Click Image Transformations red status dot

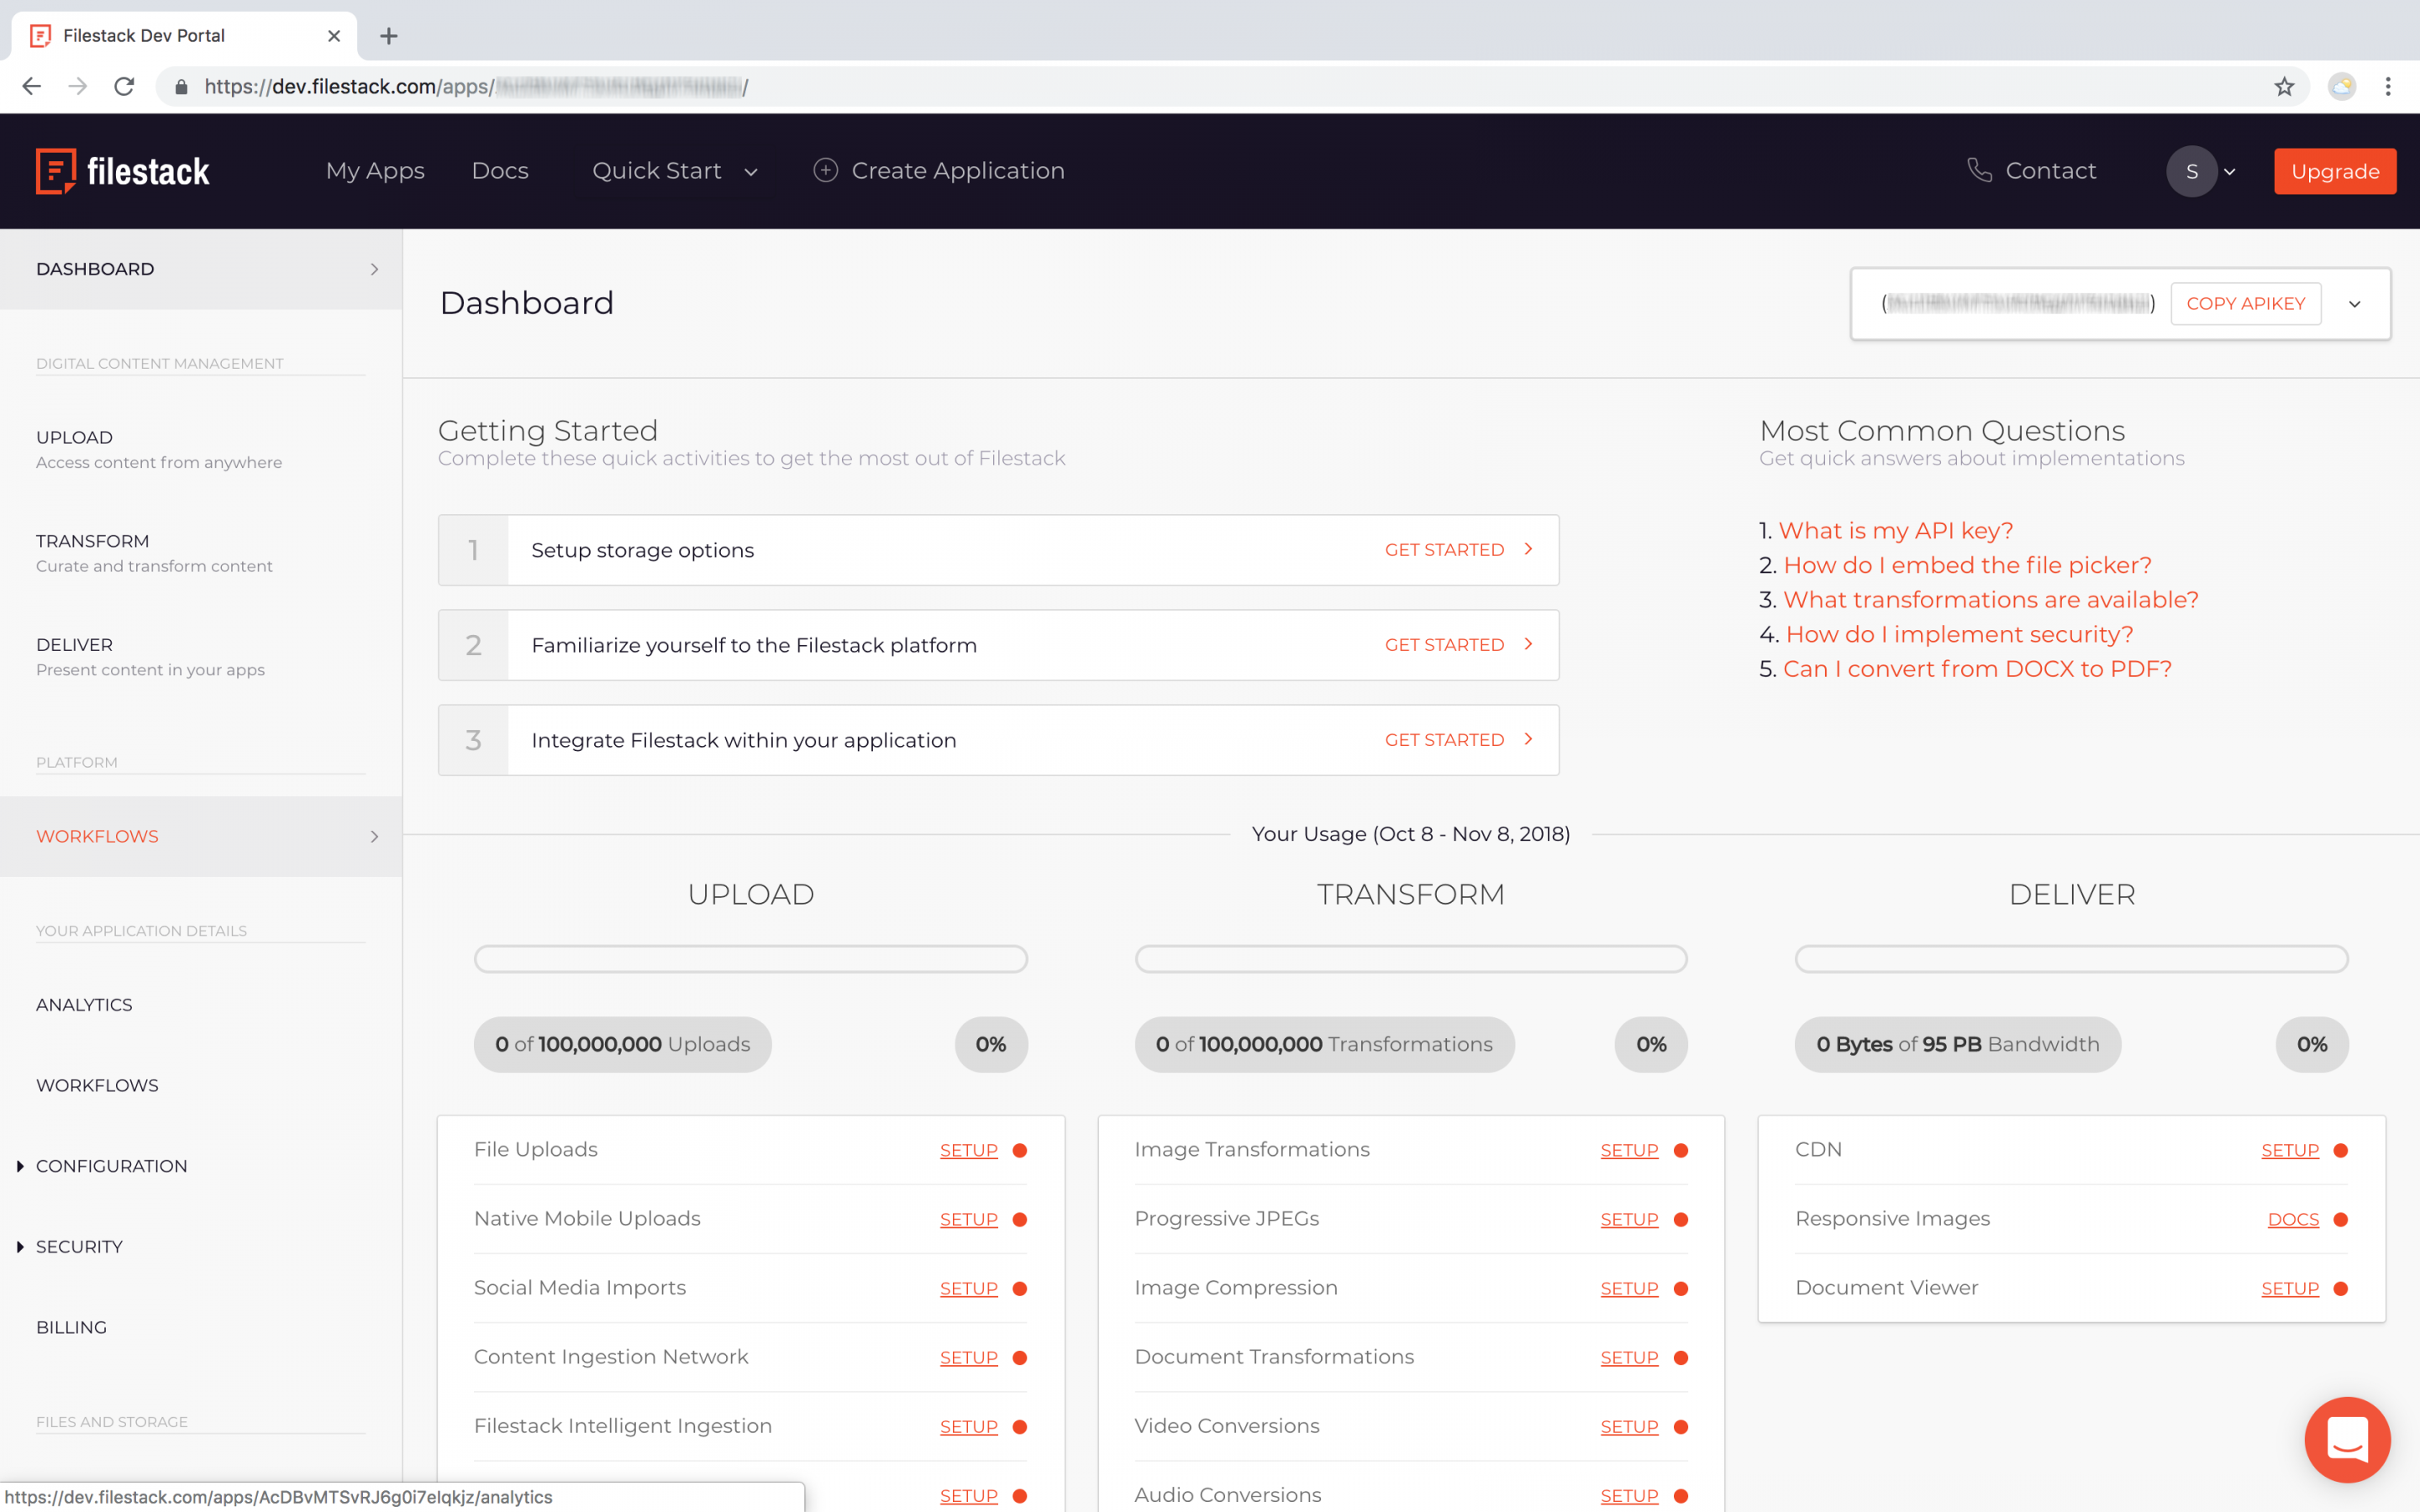tap(1681, 1150)
